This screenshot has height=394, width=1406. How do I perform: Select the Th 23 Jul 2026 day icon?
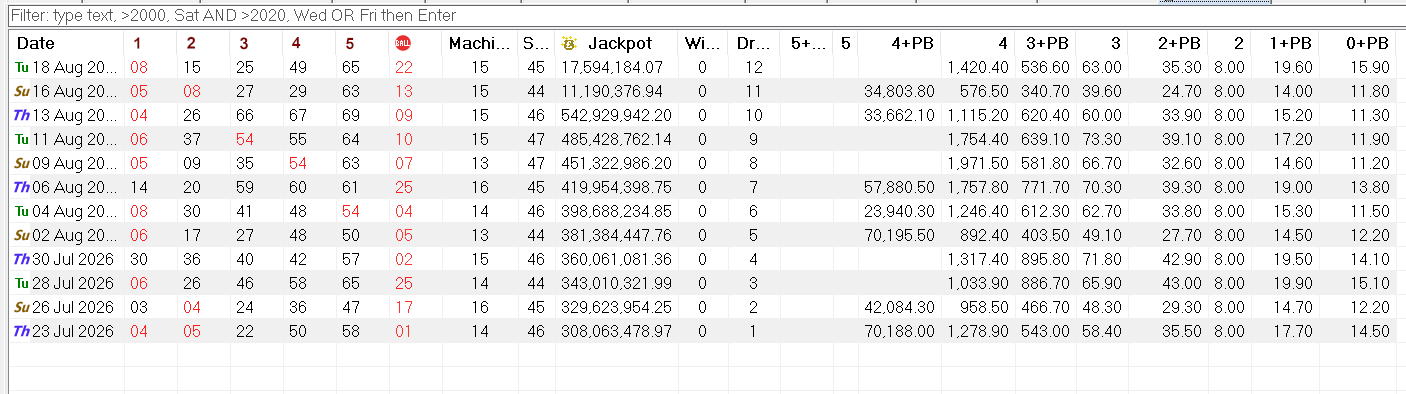22,331
